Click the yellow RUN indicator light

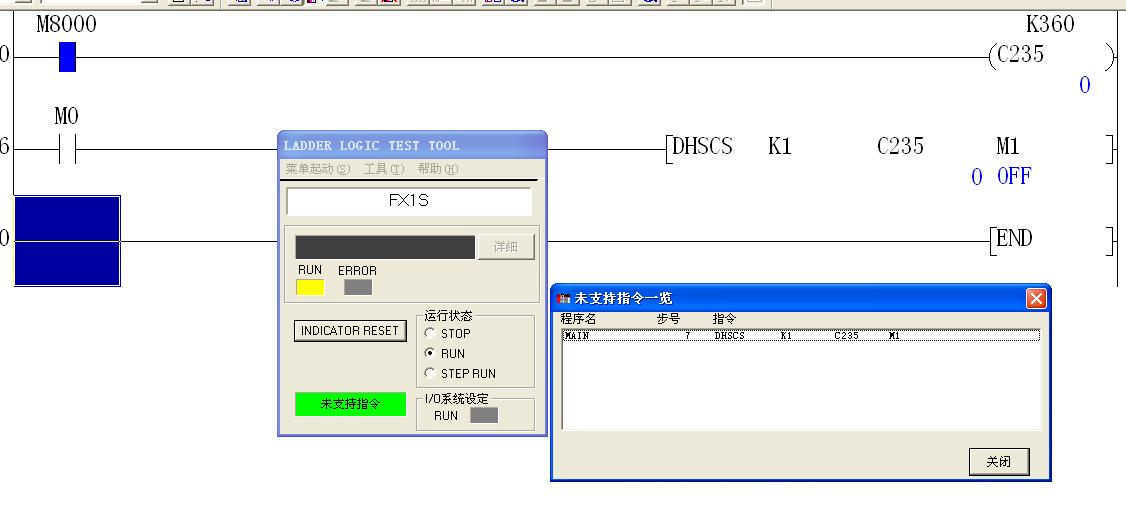(310, 287)
